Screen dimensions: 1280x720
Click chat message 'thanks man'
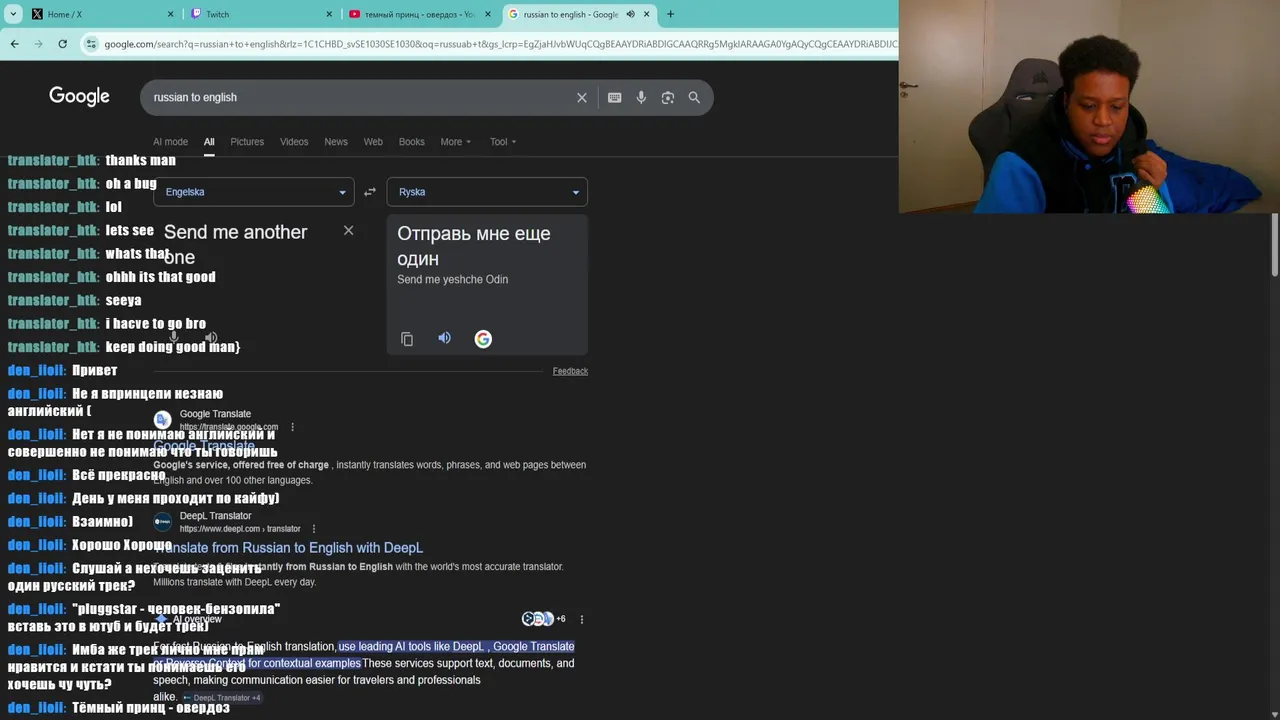pyautogui.click(x=140, y=160)
